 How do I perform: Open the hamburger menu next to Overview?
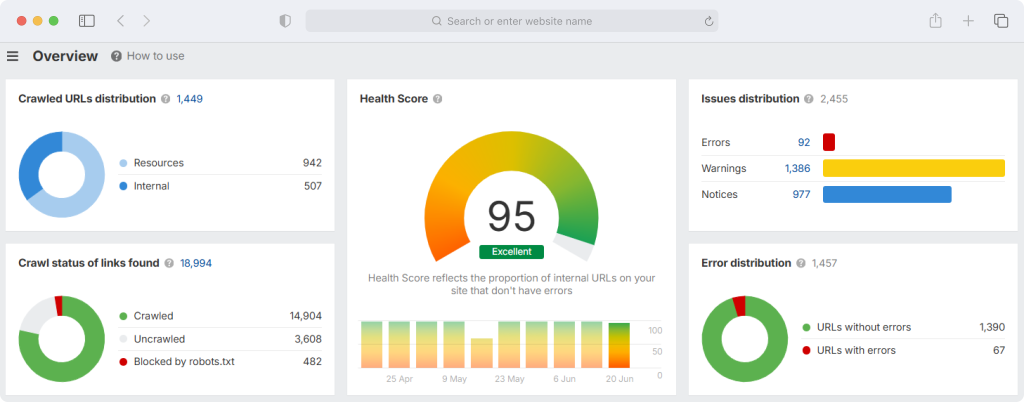[12, 56]
